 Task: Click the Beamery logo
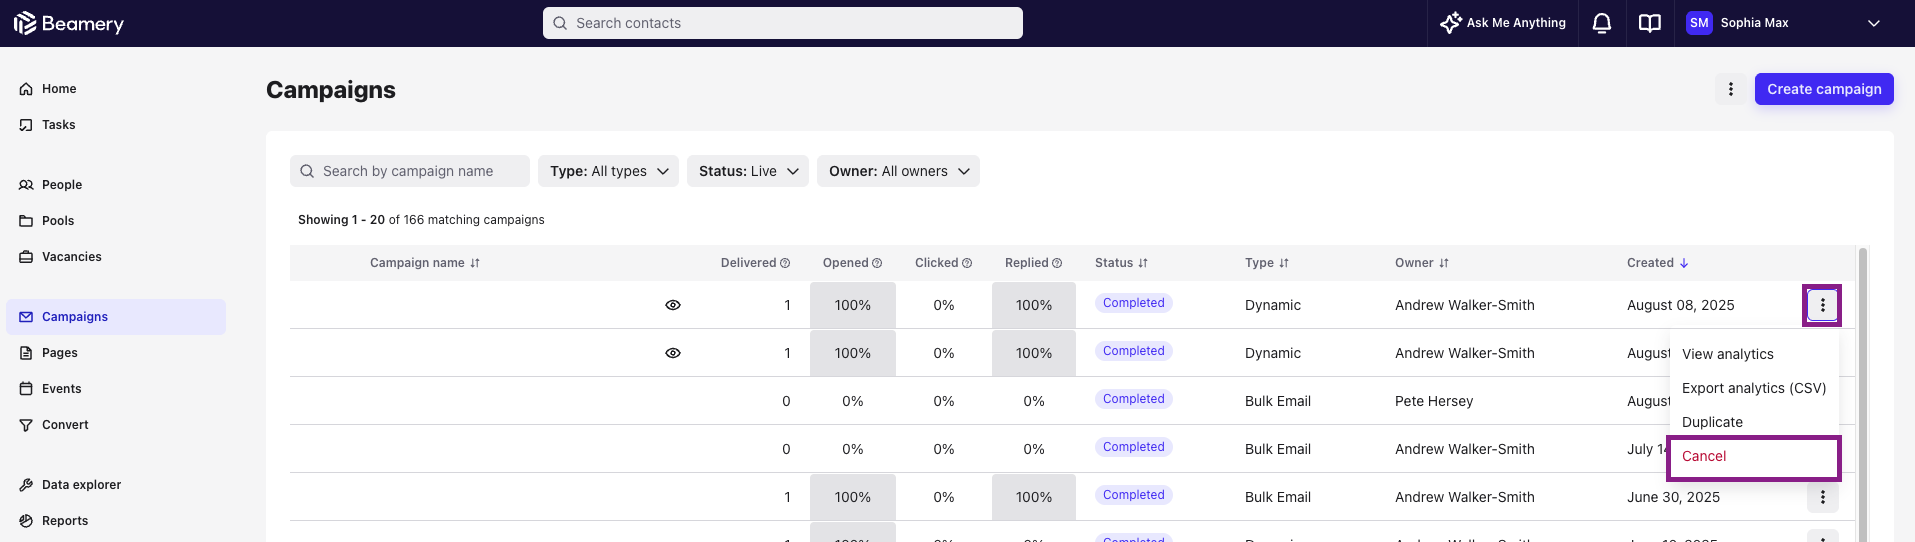(69, 23)
